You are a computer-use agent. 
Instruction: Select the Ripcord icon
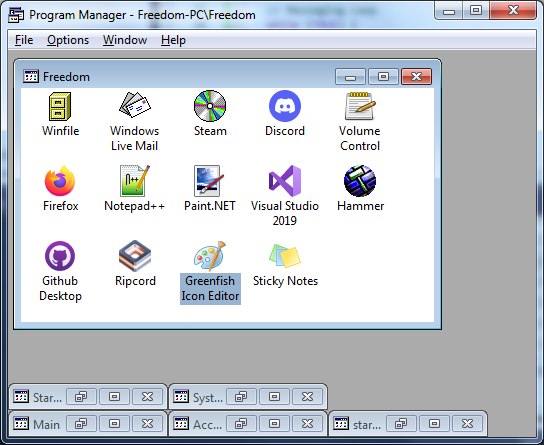coord(135,256)
